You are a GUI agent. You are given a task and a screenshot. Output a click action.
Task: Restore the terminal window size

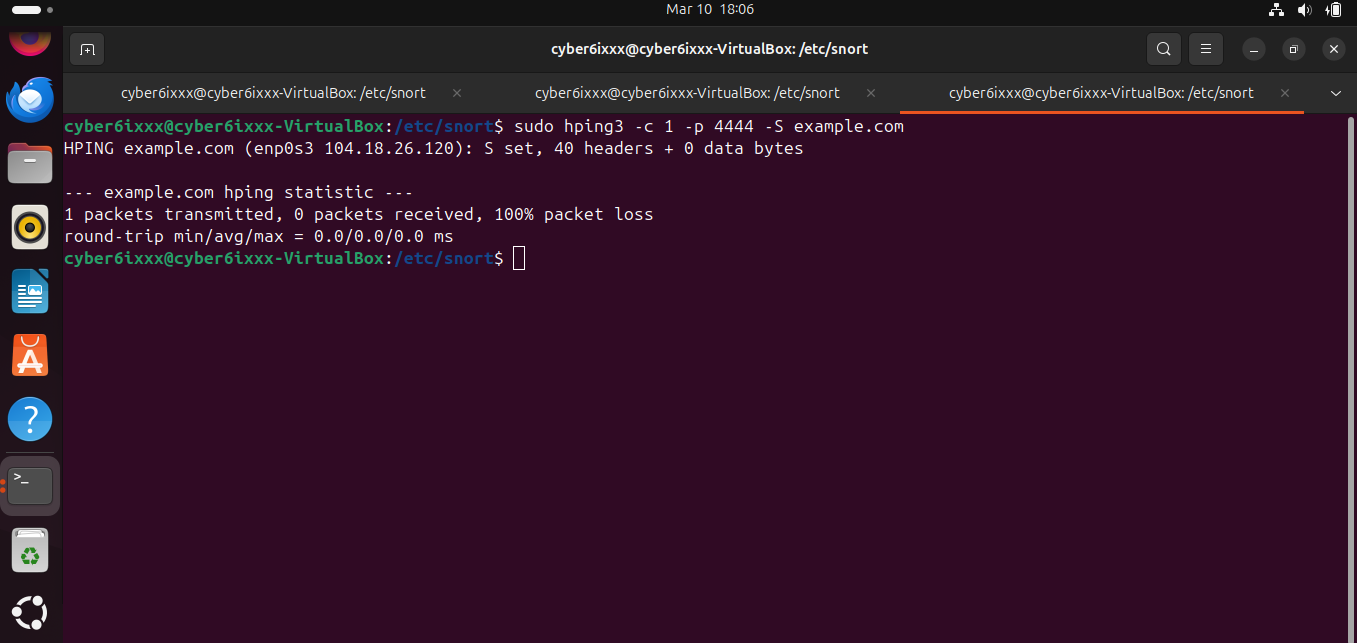1294,49
